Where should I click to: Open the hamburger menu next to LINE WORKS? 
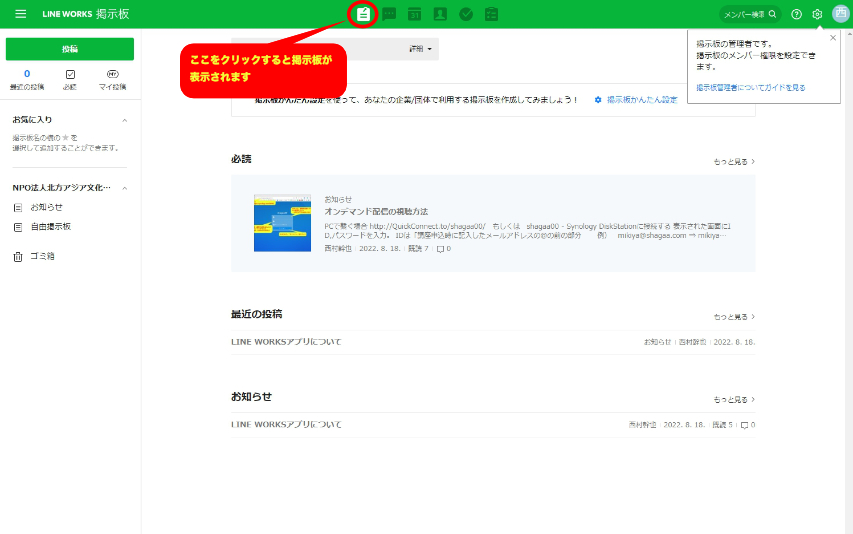tap(20, 14)
